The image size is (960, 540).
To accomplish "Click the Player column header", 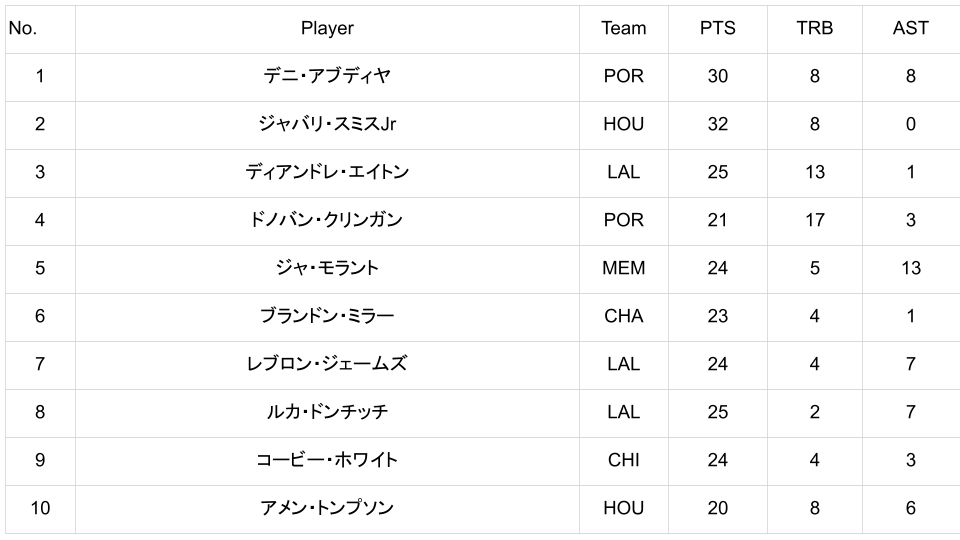I will click(327, 29).
